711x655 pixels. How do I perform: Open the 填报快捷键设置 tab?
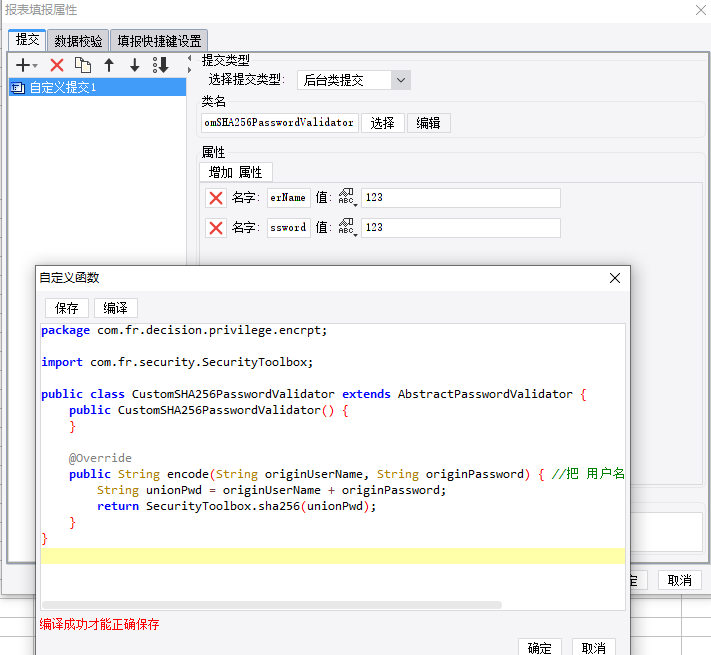click(x=159, y=41)
